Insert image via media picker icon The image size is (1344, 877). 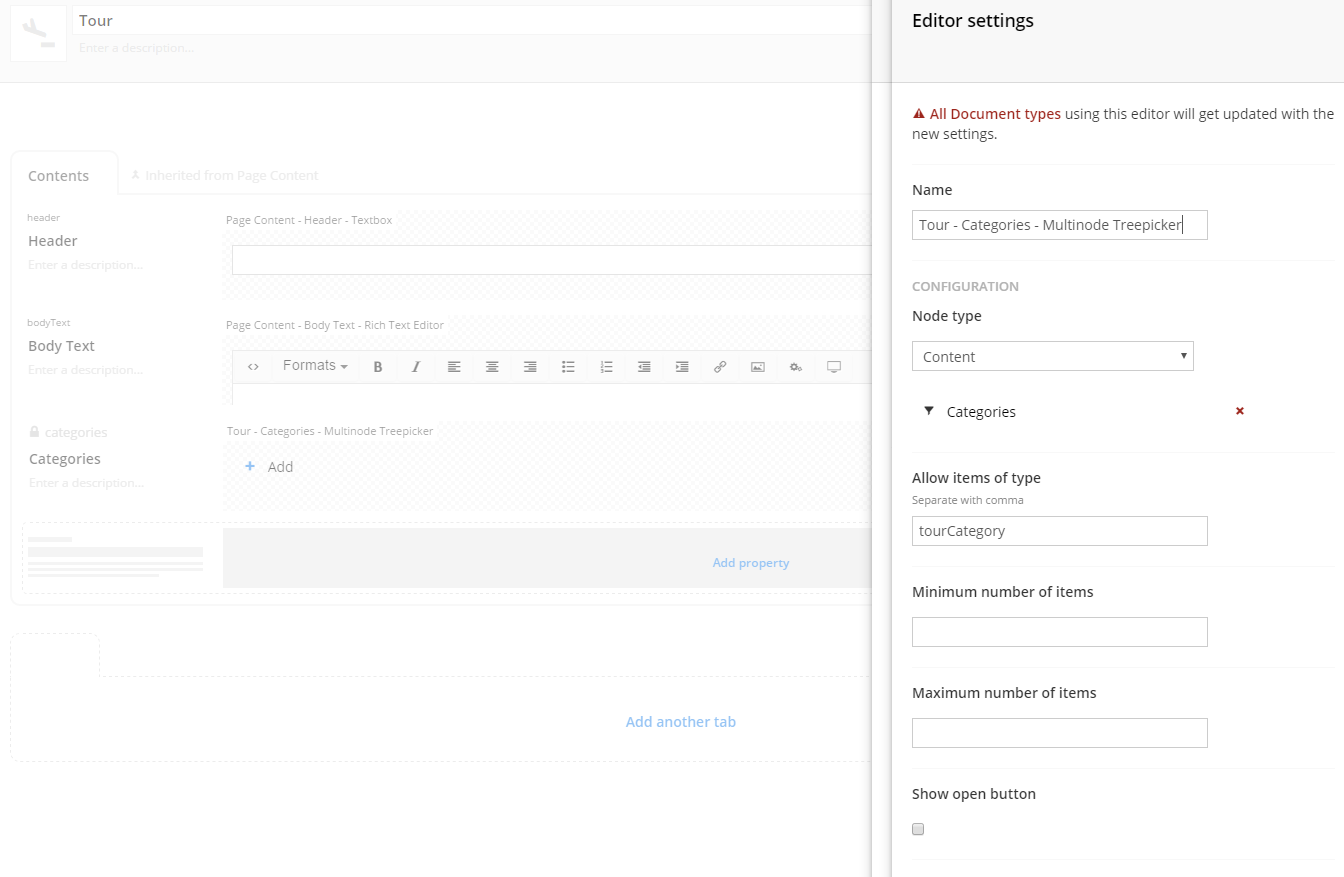click(758, 367)
